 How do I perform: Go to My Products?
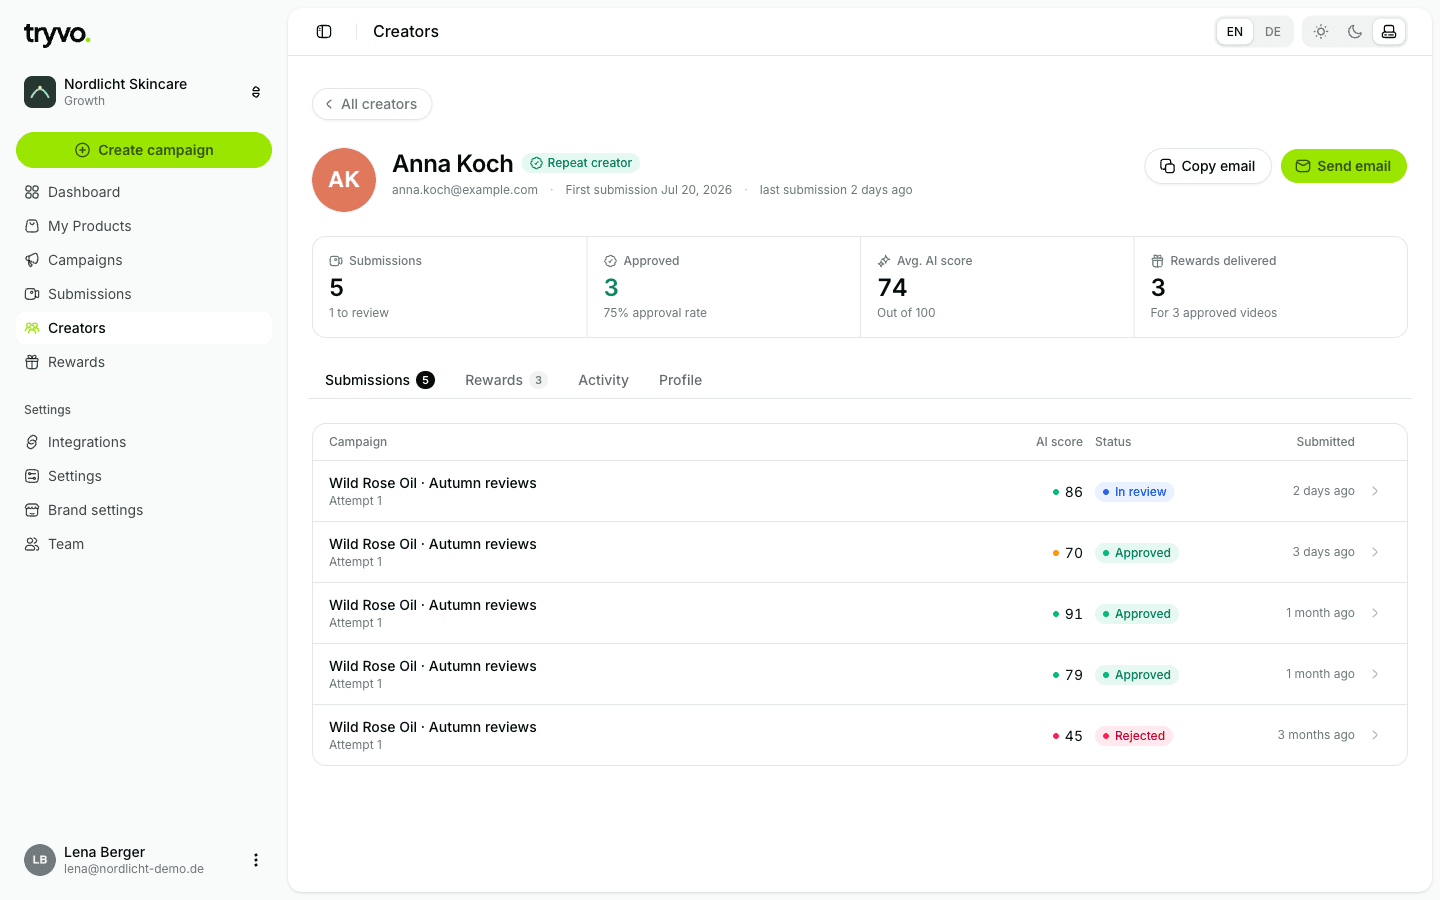(144, 226)
